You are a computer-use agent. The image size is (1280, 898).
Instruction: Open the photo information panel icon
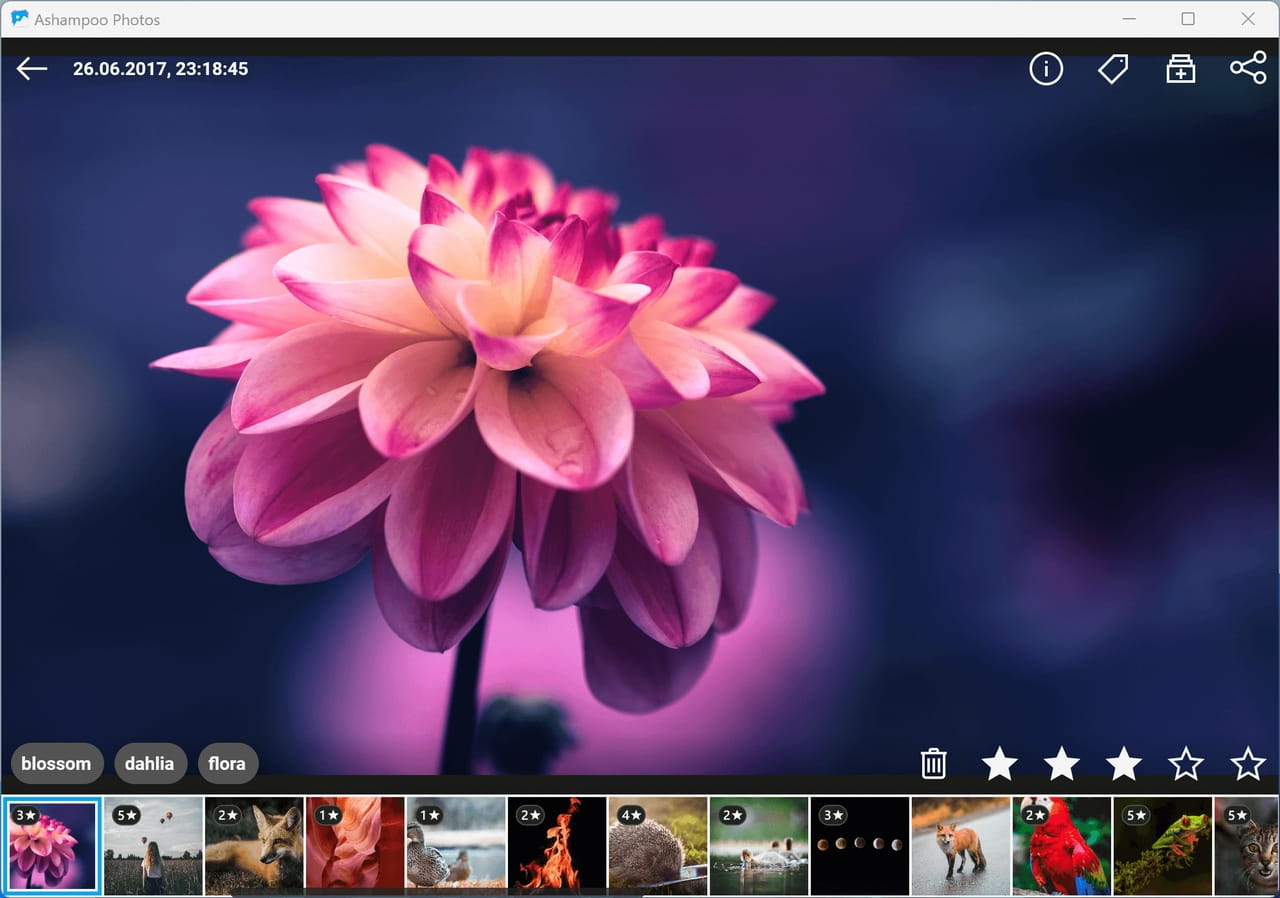pos(1046,68)
